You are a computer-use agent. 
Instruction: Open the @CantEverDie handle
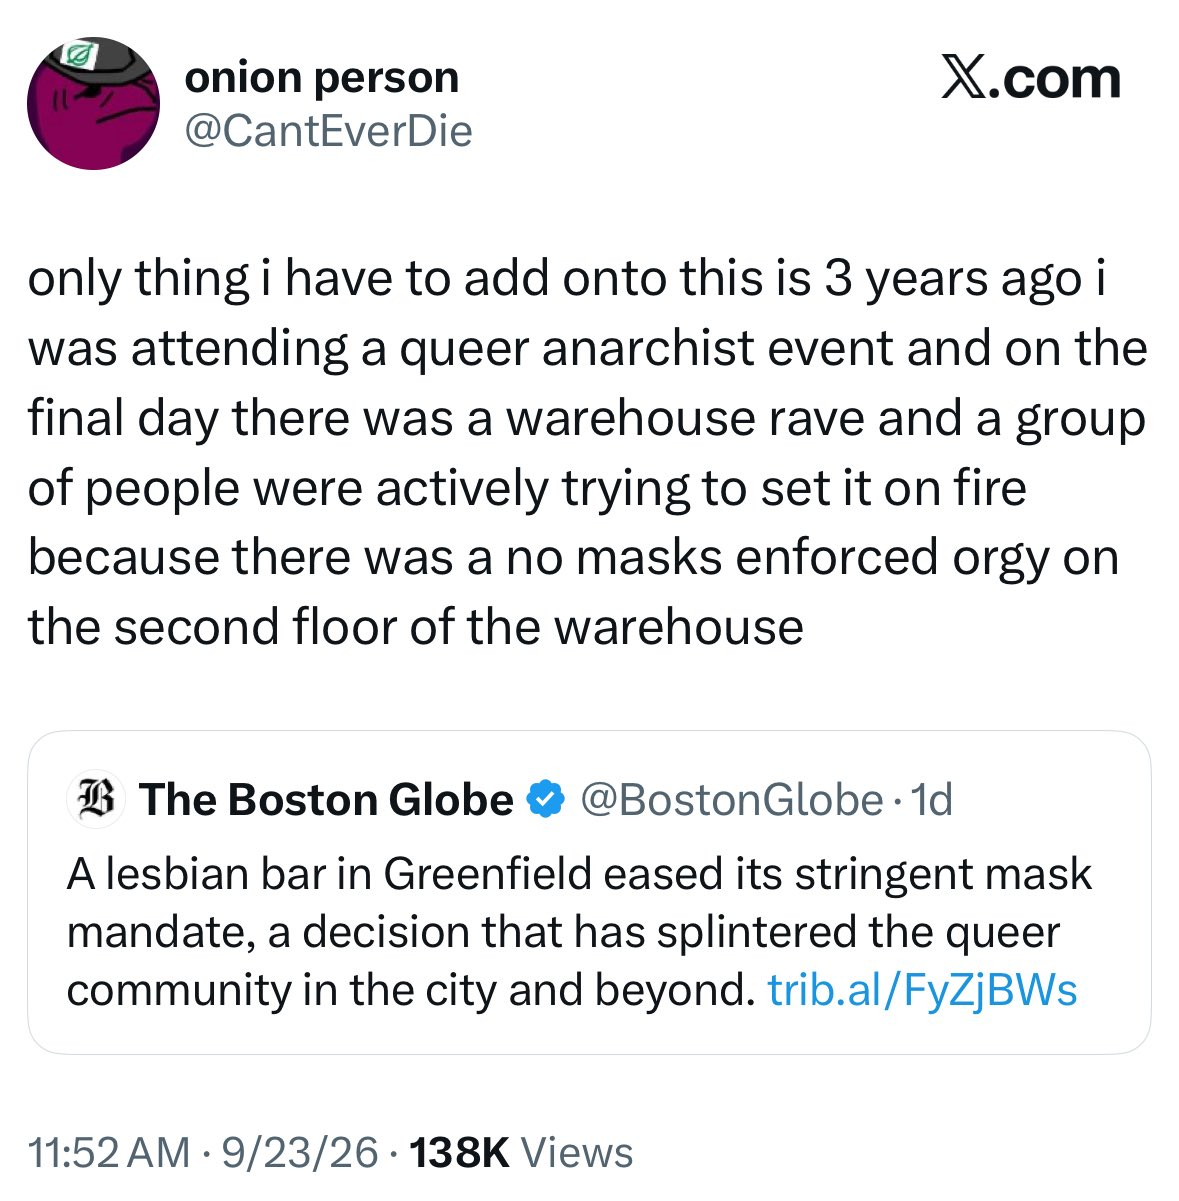pyautogui.click(x=328, y=131)
